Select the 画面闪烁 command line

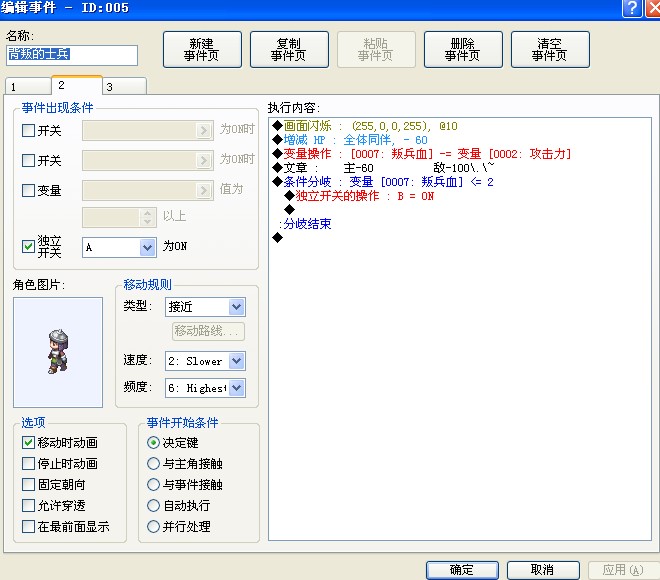[x=365, y=126]
